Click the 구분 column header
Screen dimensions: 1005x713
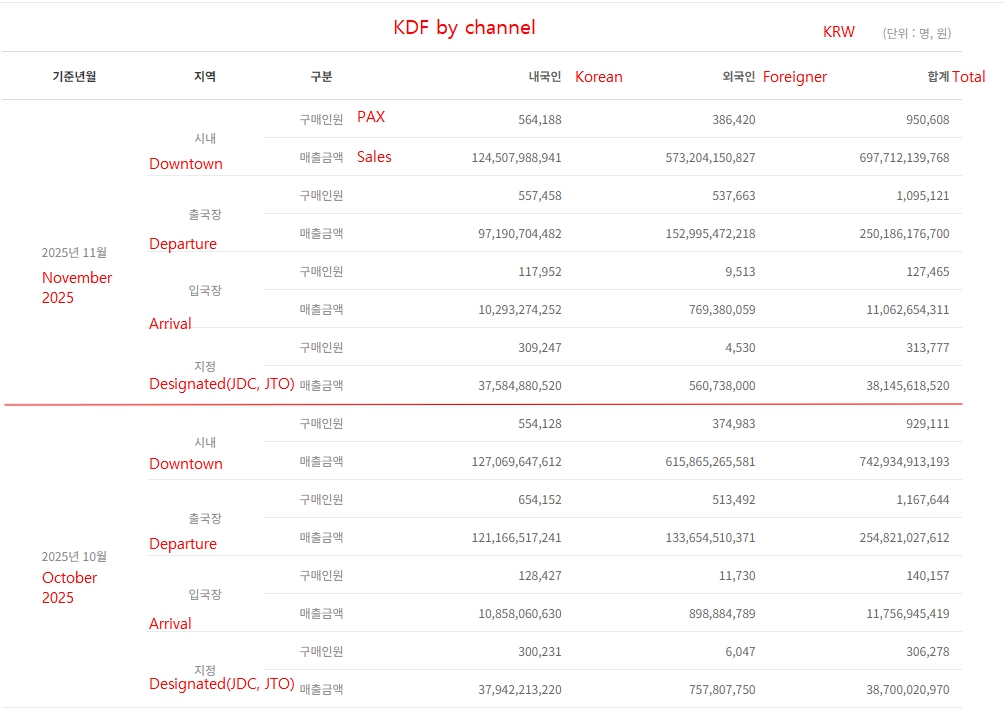pyautogui.click(x=321, y=77)
